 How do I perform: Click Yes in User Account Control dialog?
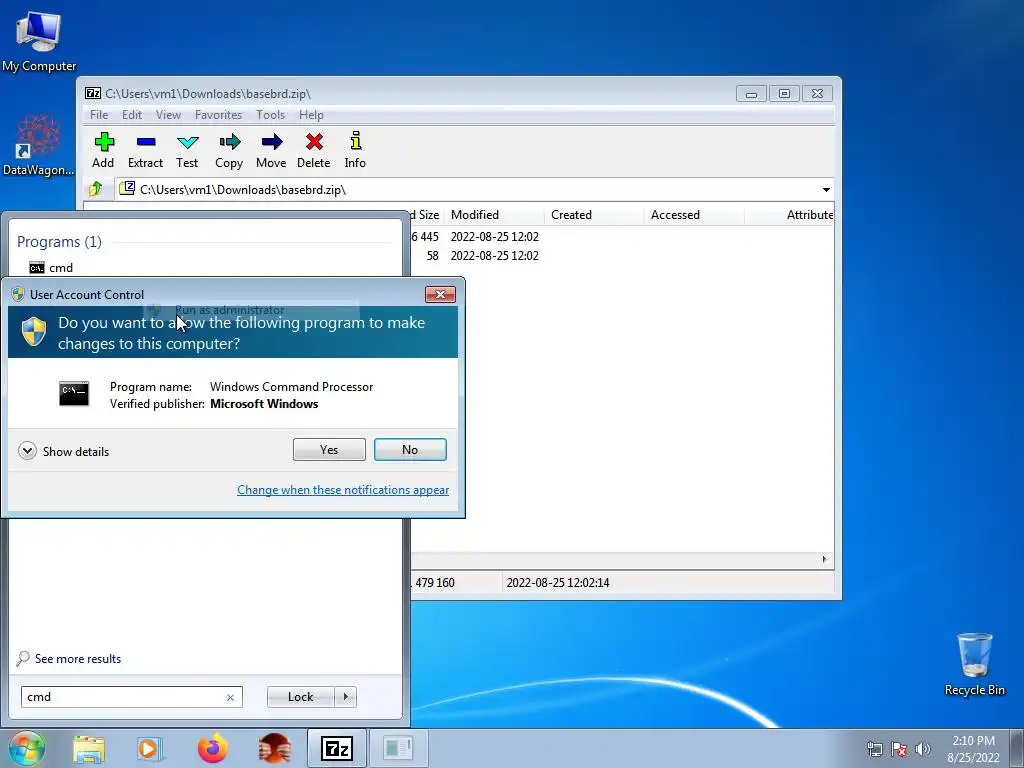(x=329, y=449)
